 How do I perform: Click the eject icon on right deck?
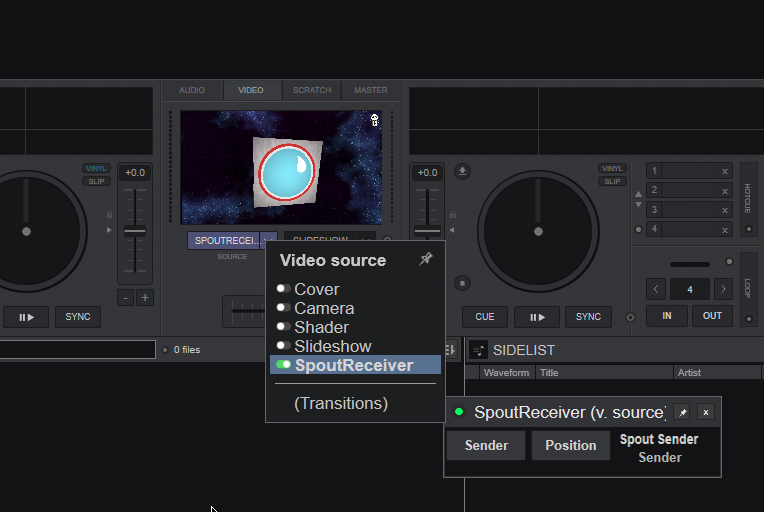[x=462, y=171]
